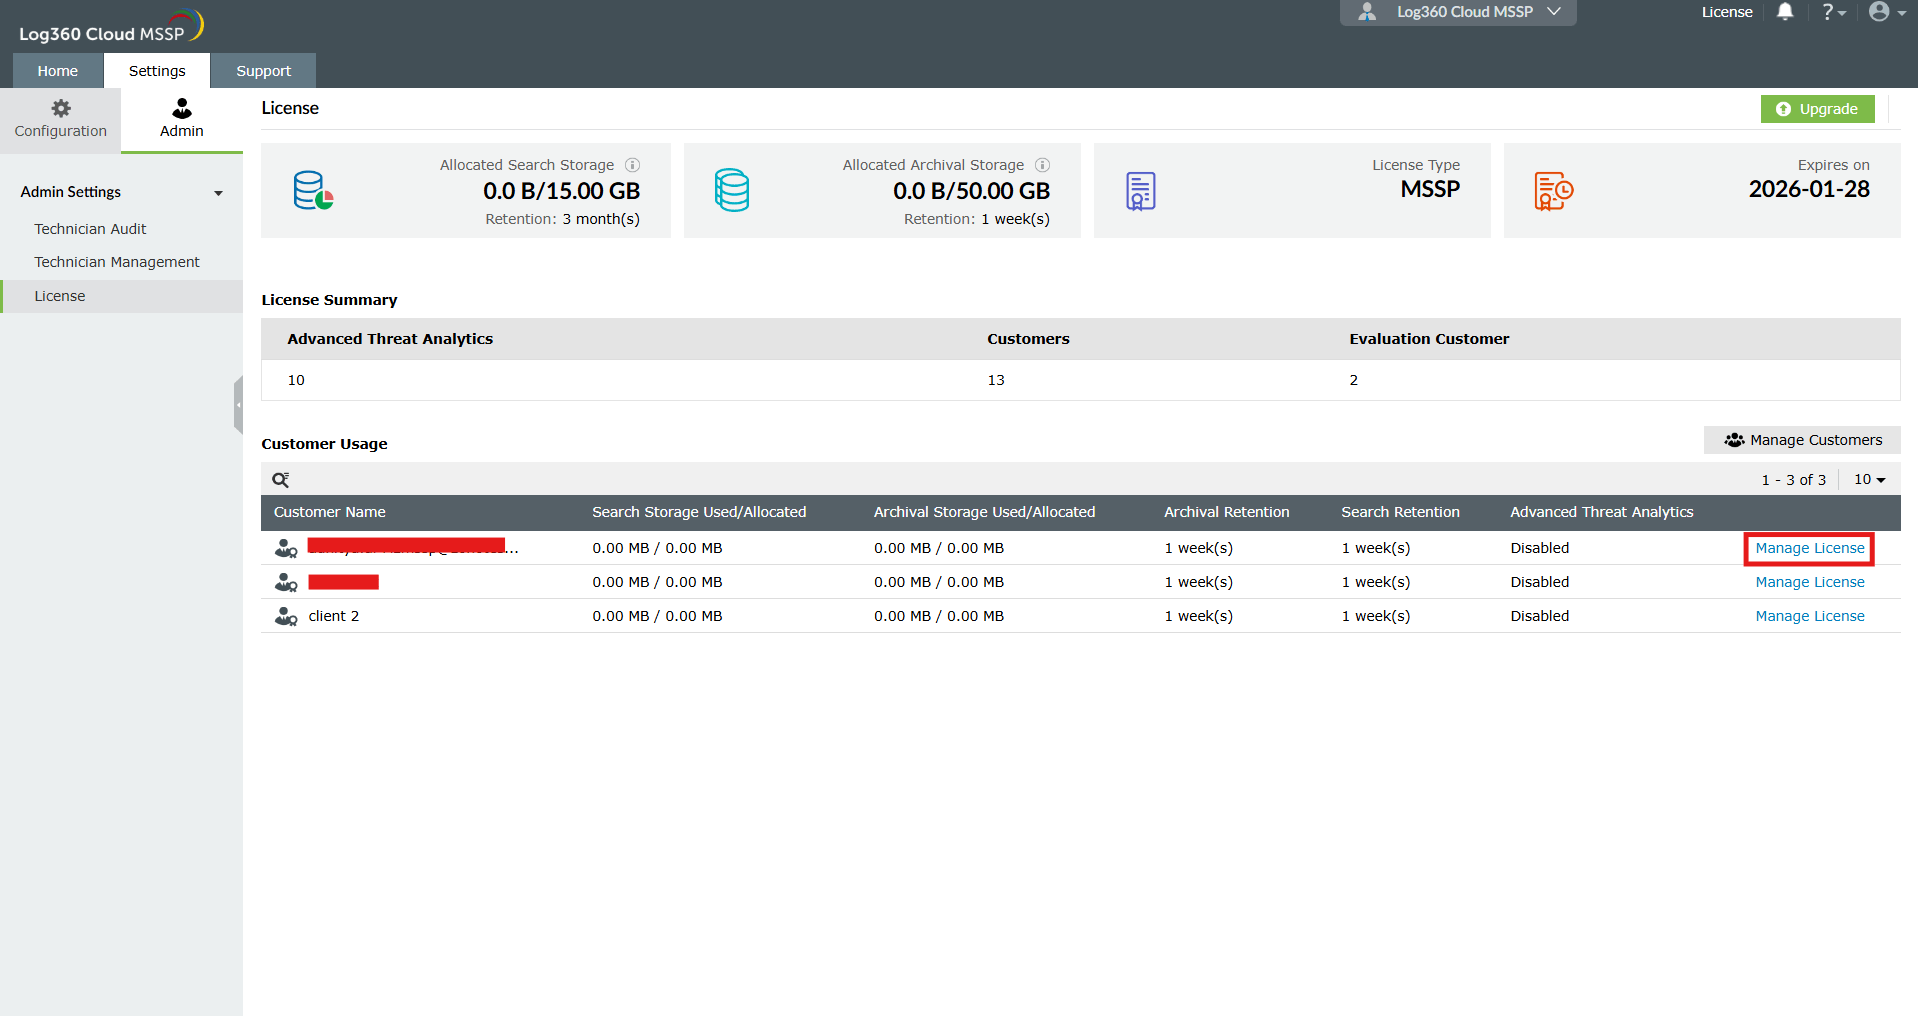Select Technician Management in the sidebar
Image resolution: width=1918 pixels, height=1016 pixels.
click(117, 262)
